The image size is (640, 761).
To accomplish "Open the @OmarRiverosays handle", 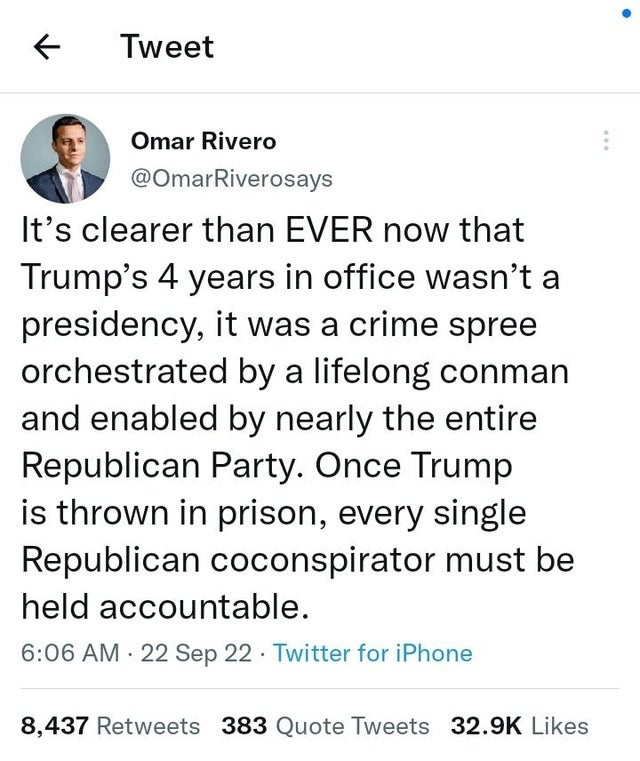I will [x=232, y=179].
